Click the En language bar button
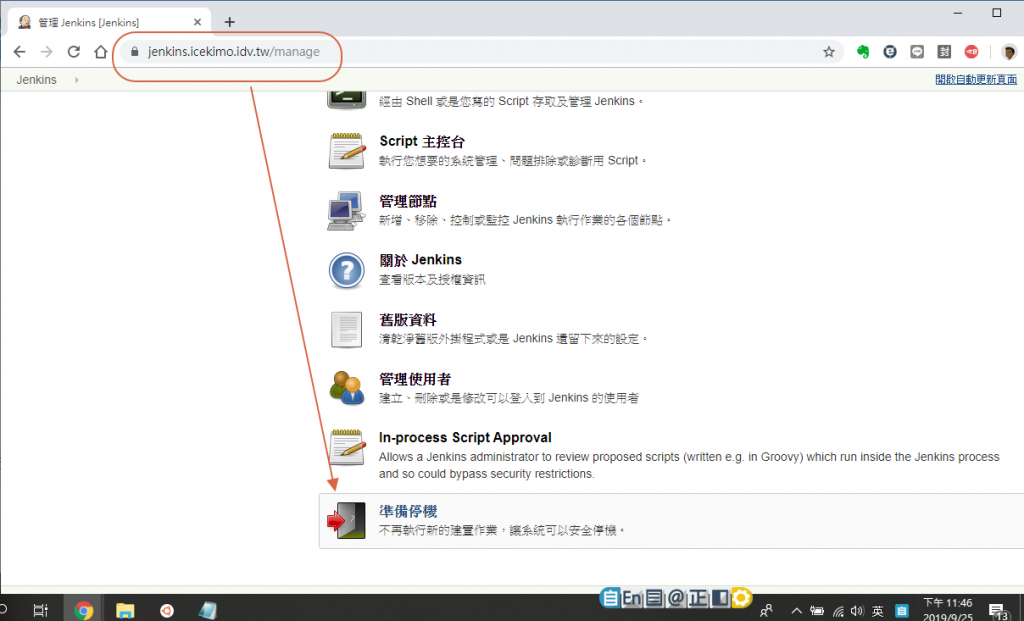1024x621 pixels. click(x=632, y=597)
